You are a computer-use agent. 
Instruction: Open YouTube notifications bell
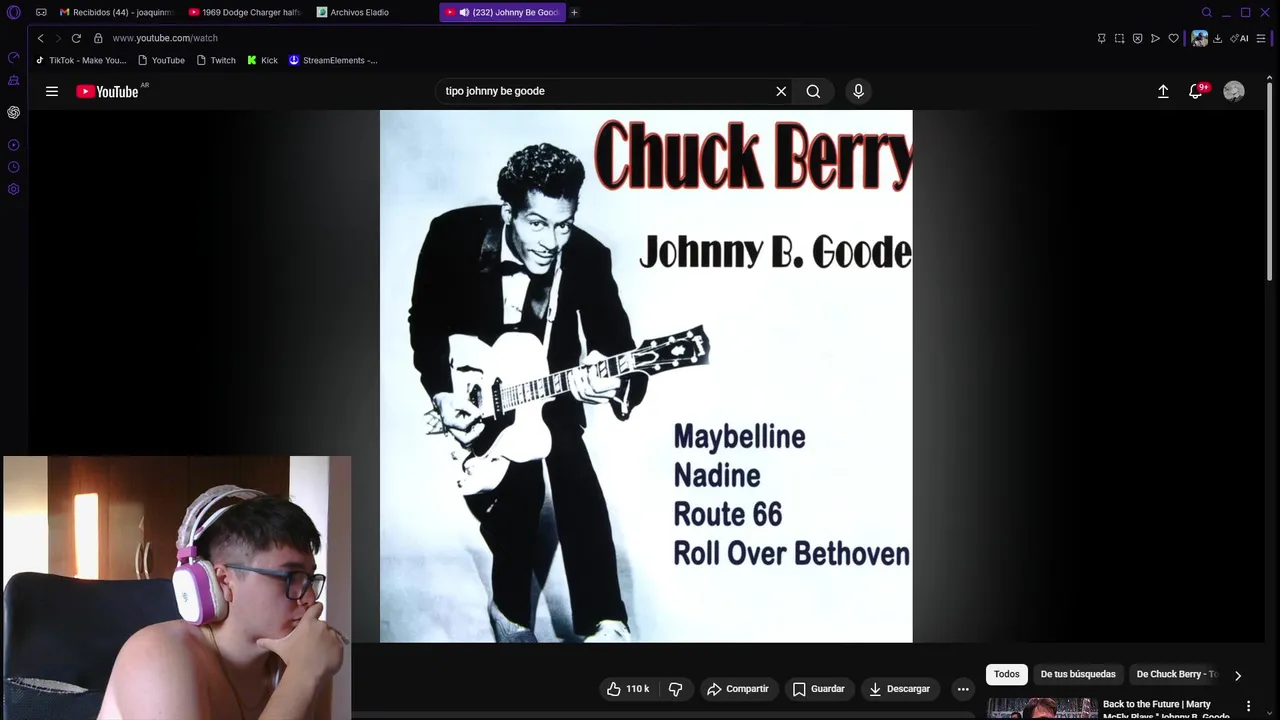[1196, 91]
